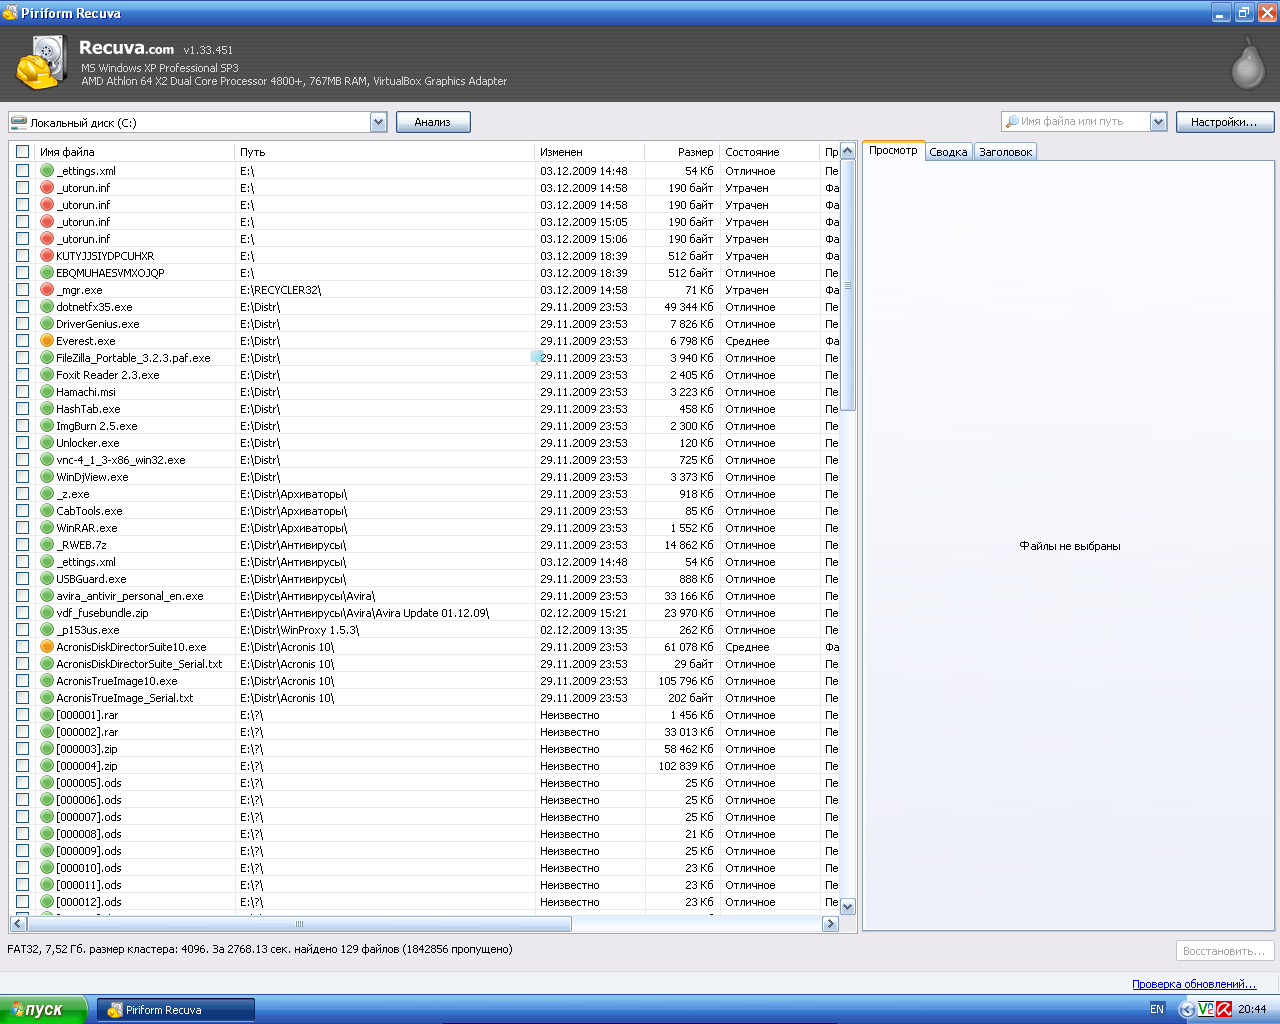
Task: Click the scroll-right arrow of file list
Action: point(830,924)
